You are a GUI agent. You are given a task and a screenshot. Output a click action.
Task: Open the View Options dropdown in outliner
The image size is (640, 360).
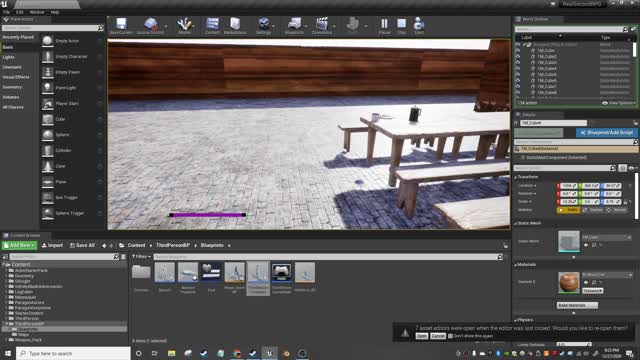click(619, 103)
